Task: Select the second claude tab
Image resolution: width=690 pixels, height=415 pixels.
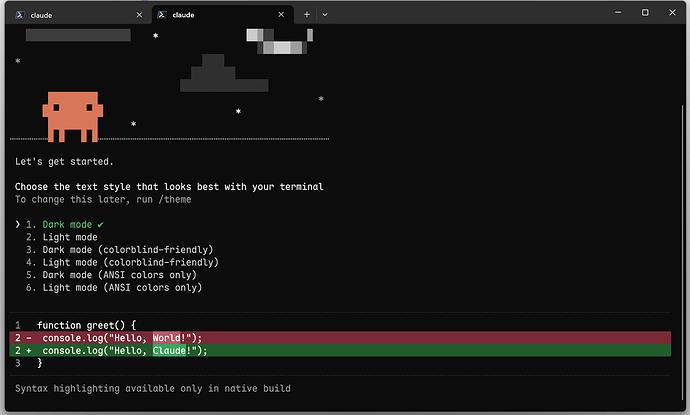Action: (x=223, y=15)
